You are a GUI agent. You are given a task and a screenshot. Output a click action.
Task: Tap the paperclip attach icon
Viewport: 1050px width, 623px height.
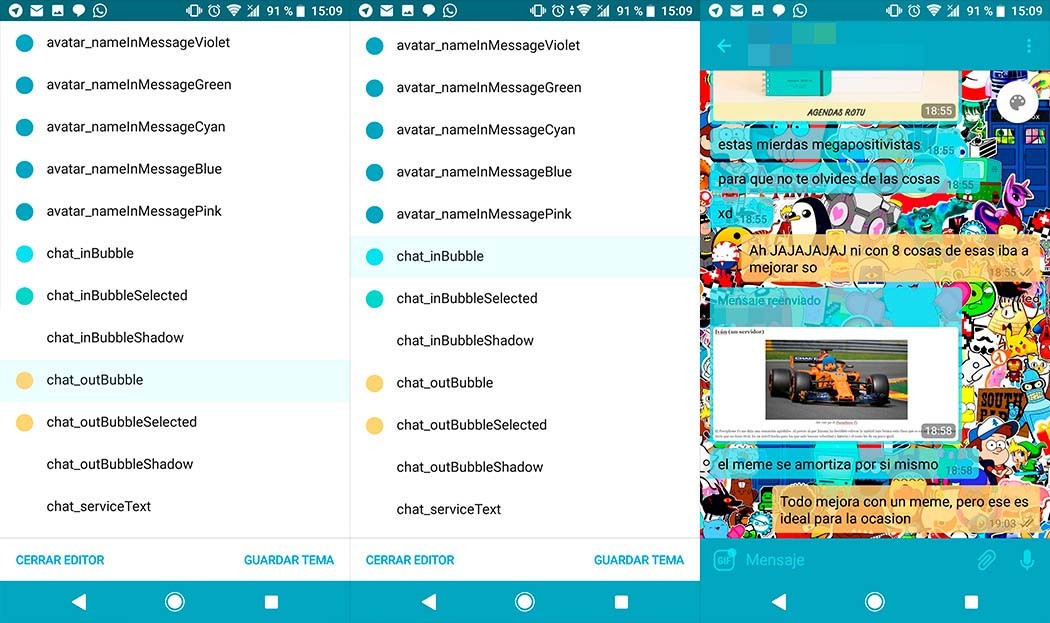click(986, 559)
